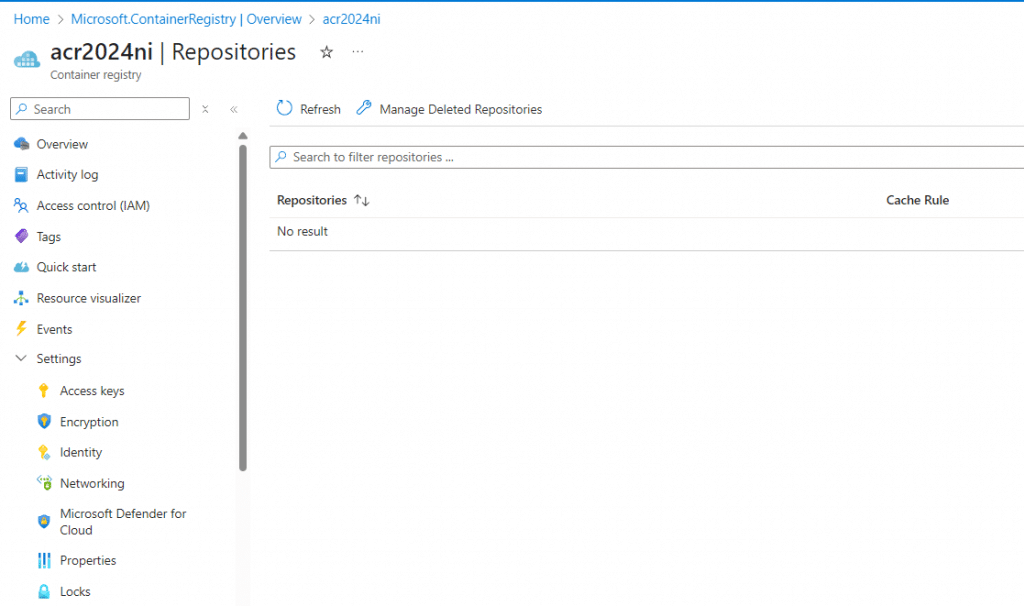
Task: Open the Events lightning item
Action: click(x=54, y=329)
